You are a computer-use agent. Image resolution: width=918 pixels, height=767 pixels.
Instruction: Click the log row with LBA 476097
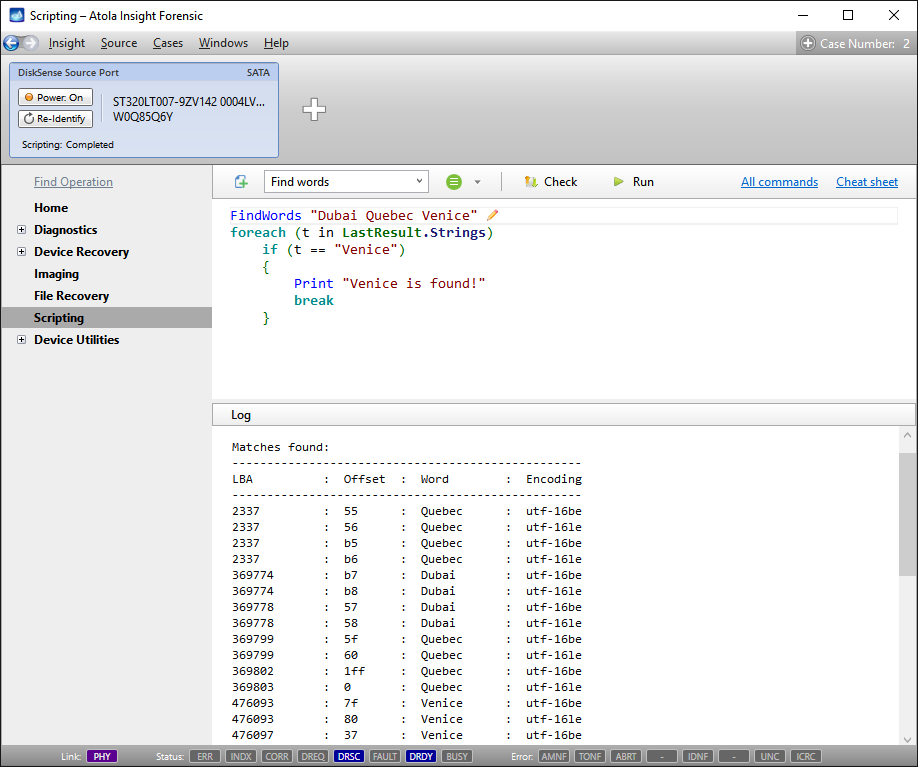coord(406,735)
